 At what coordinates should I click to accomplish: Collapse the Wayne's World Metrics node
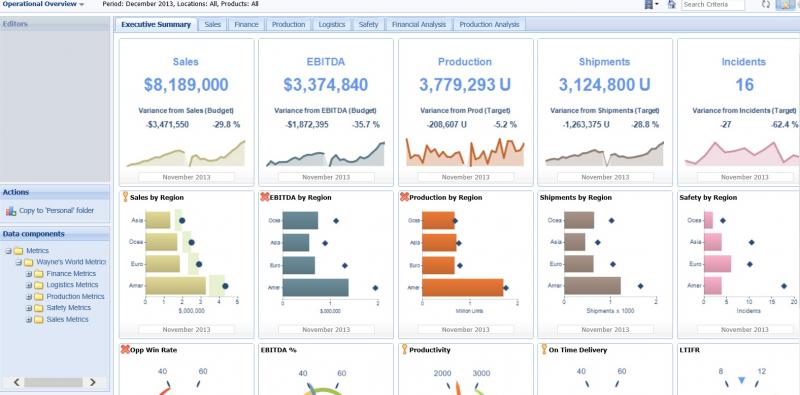(19, 262)
